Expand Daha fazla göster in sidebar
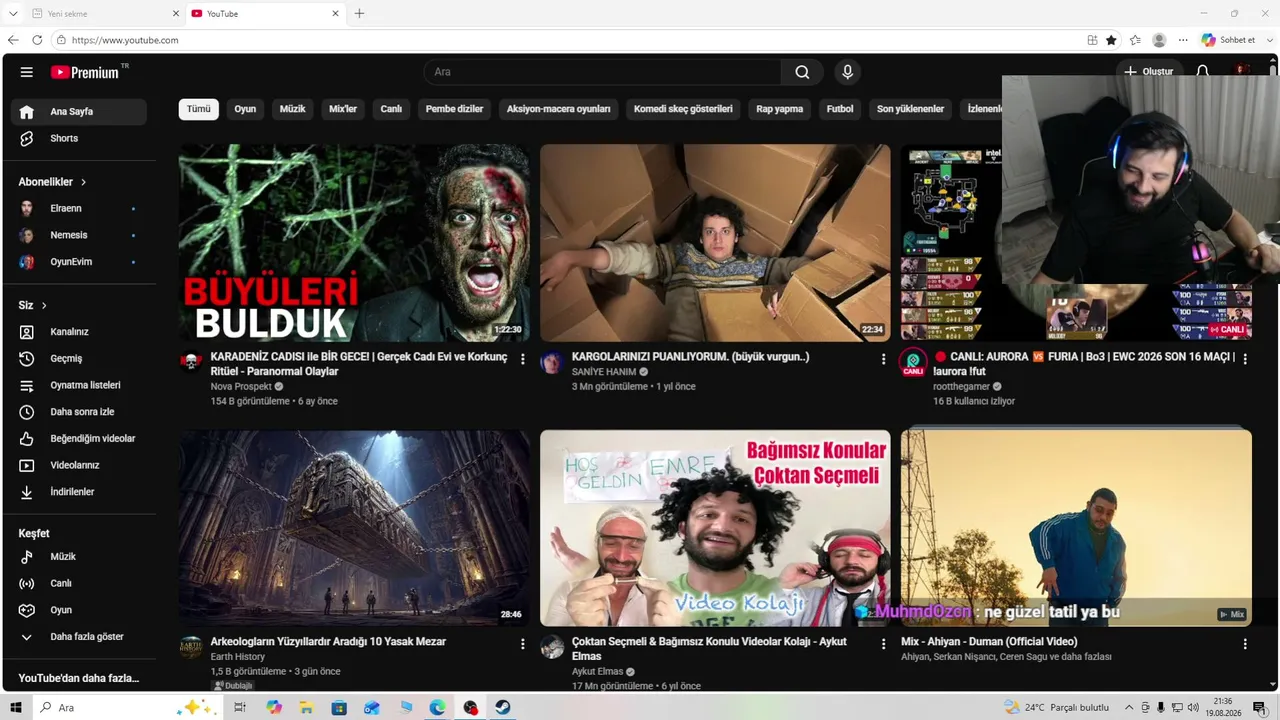 79,637
